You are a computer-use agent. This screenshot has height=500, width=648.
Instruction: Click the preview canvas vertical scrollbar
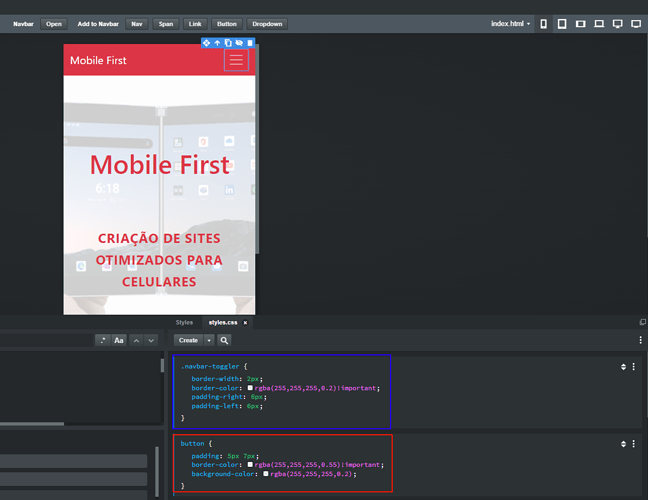[x=257, y=149]
